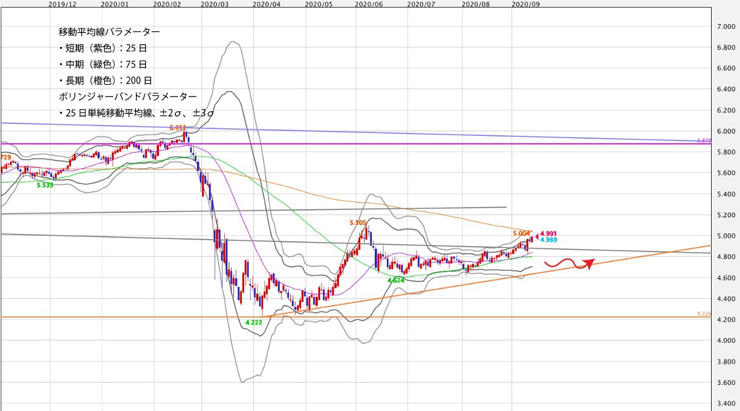Select the green 4.624 low label

click(x=395, y=280)
